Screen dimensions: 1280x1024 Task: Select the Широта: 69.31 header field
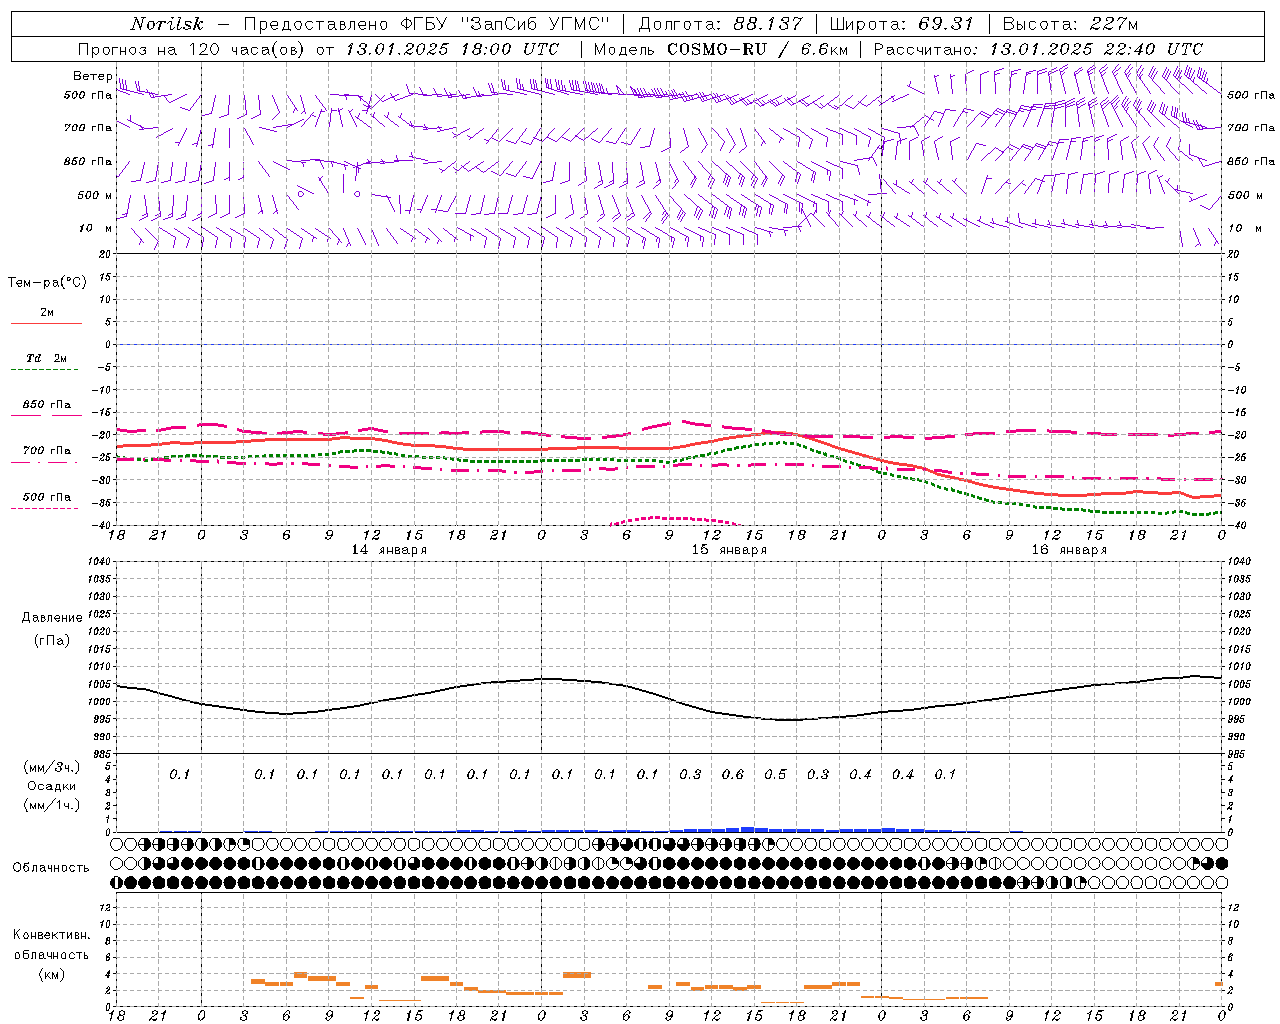pyautogui.click(x=902, y=24)
